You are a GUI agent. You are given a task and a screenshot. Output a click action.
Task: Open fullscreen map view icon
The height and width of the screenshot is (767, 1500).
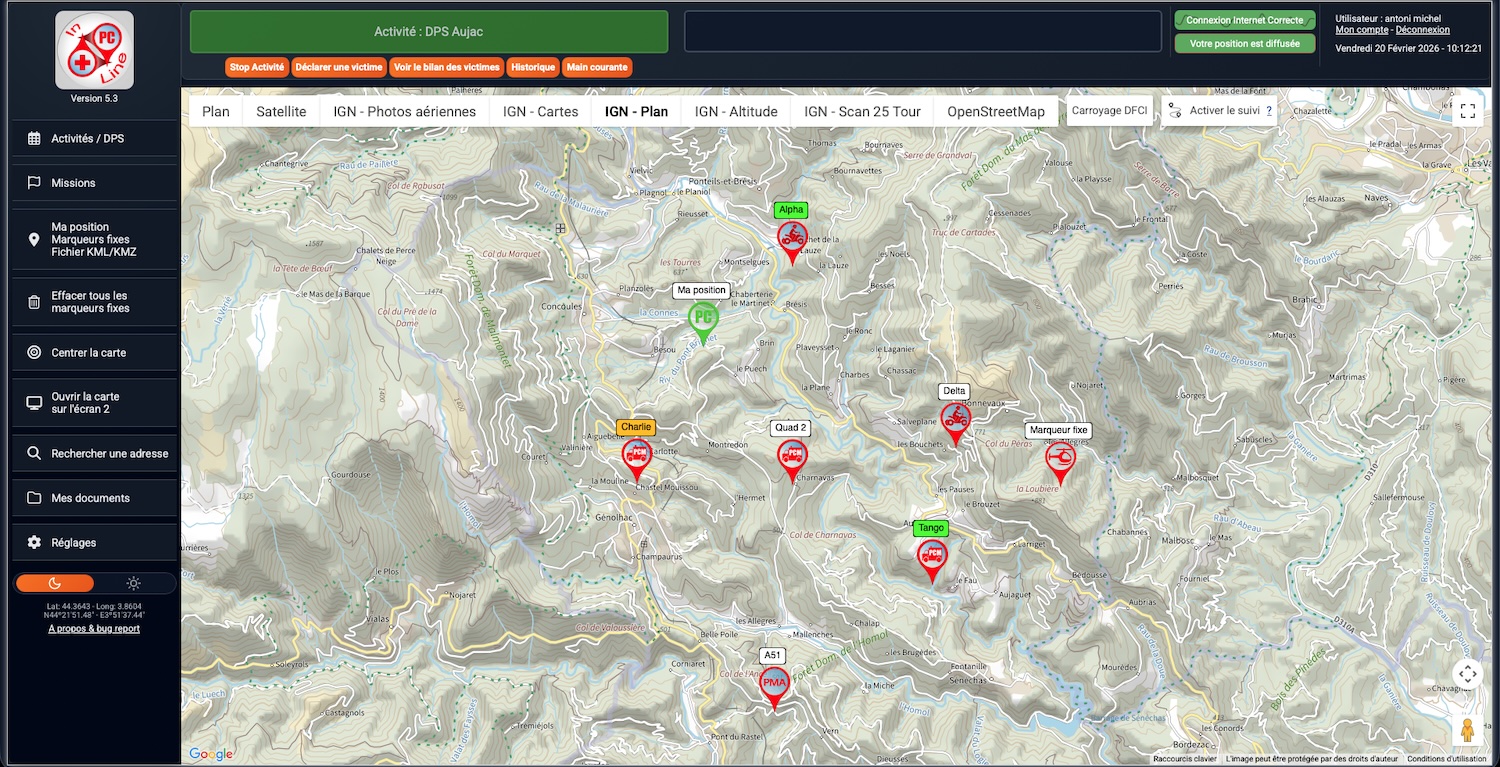[x=1467, y=112]
